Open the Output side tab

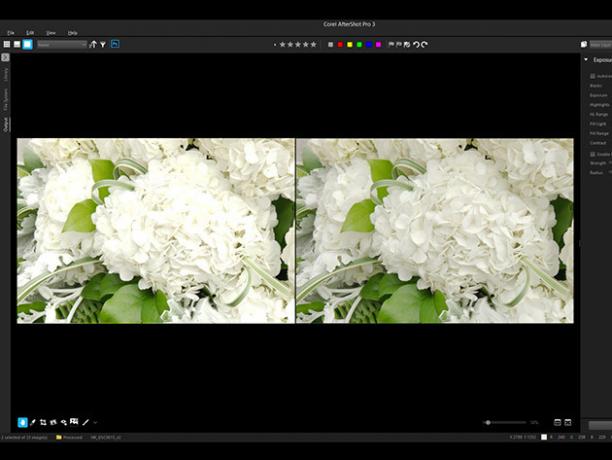(x=5, y=124)
